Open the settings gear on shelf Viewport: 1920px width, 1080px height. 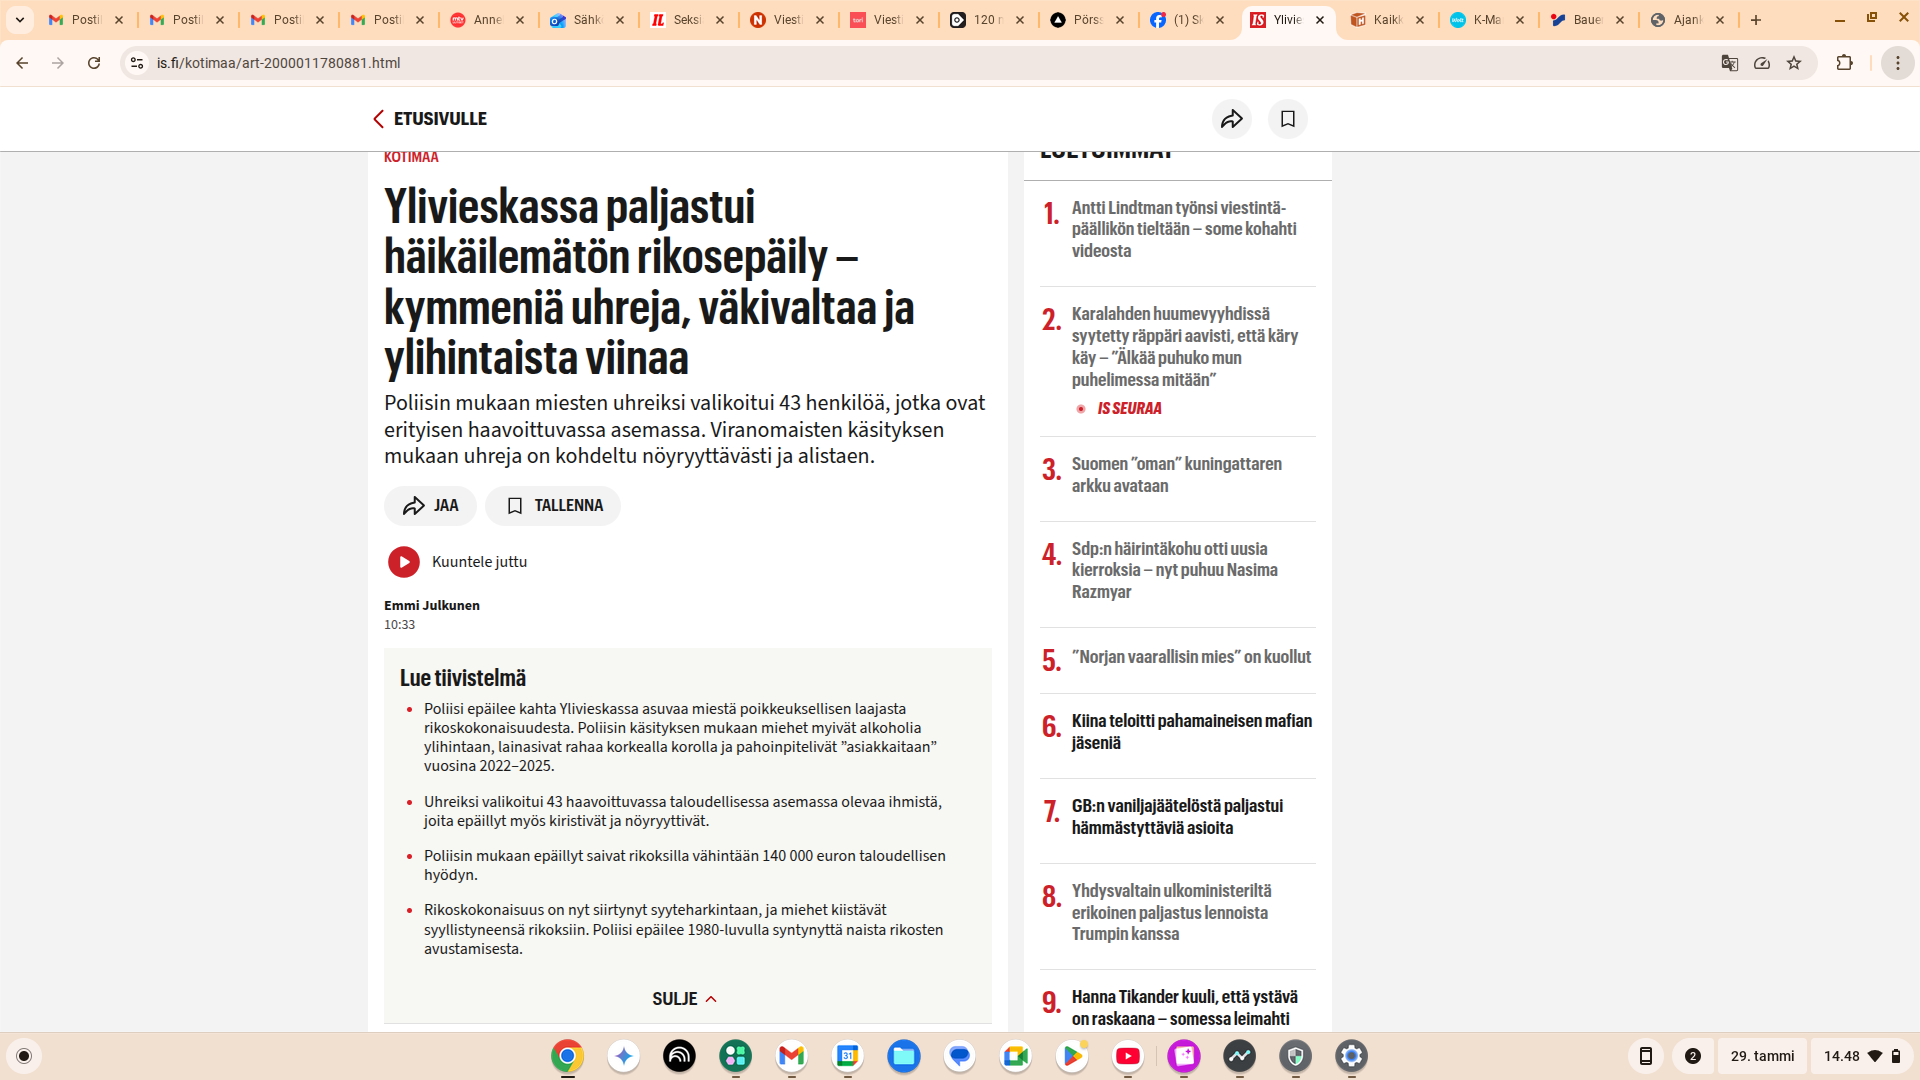(x=1352, y=1056)
